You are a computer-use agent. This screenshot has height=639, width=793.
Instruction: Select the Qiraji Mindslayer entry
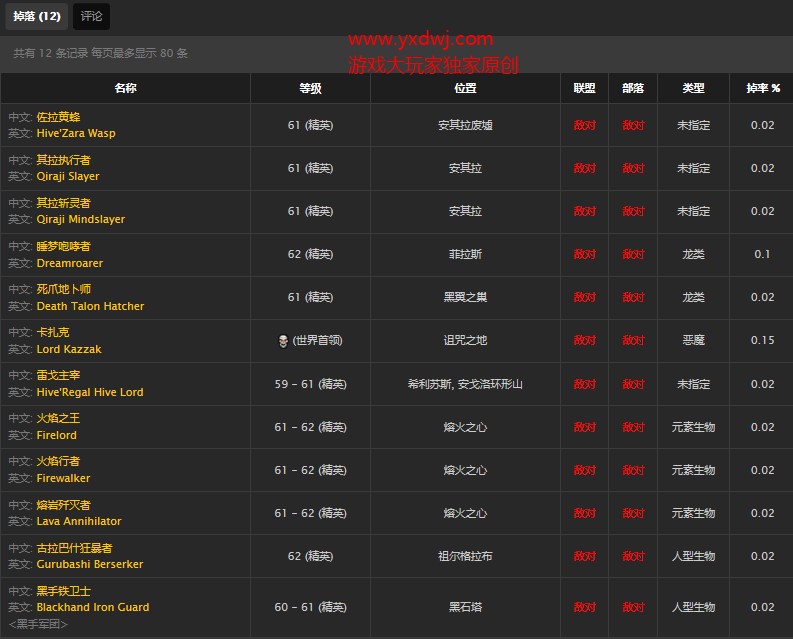click(x=81, y=219)
